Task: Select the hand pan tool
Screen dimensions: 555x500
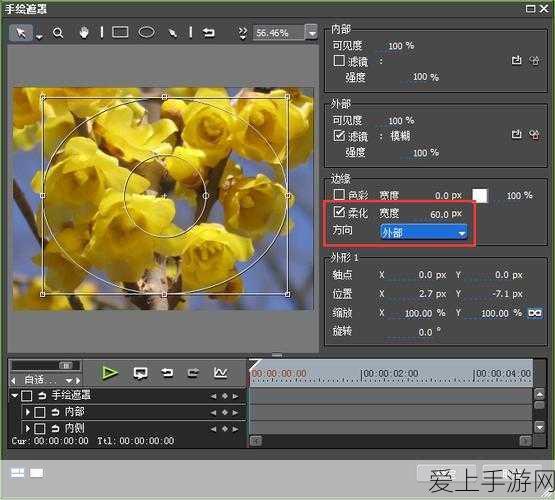Action: 84,33
